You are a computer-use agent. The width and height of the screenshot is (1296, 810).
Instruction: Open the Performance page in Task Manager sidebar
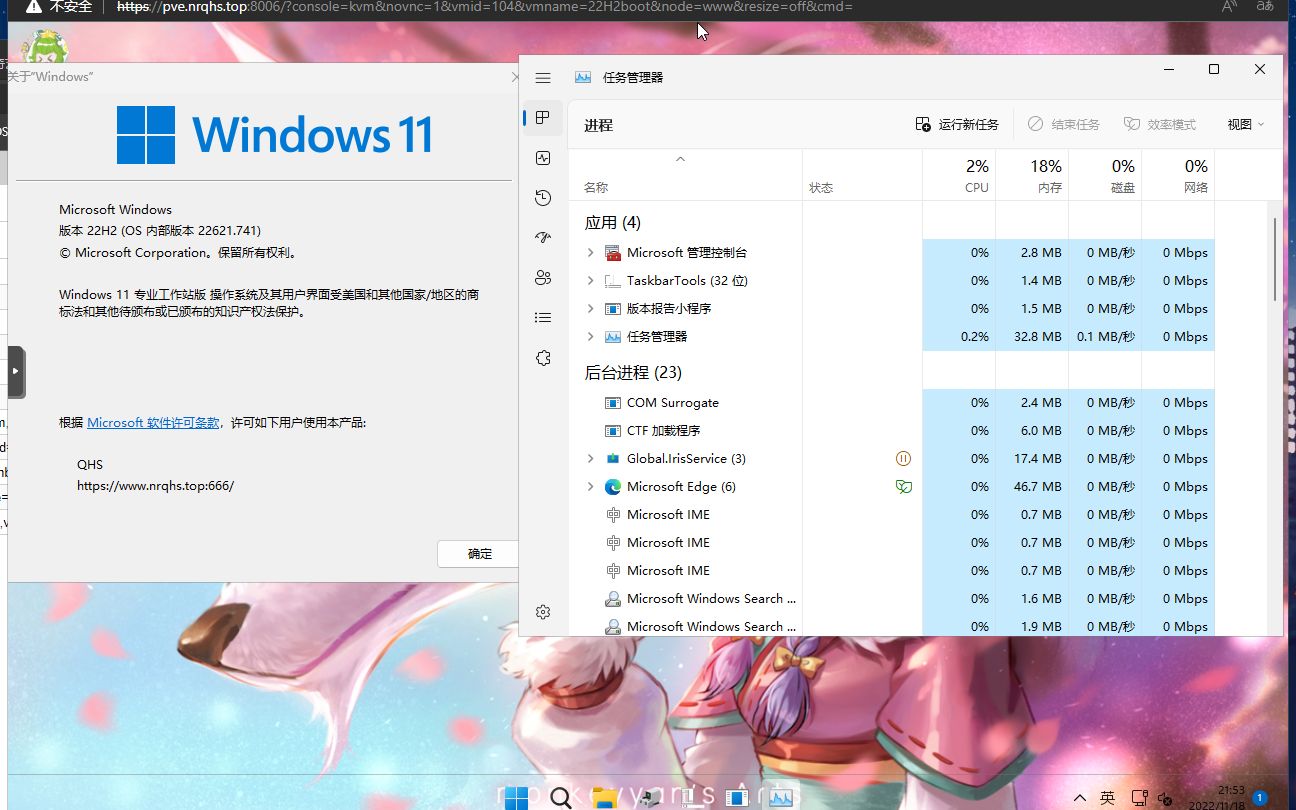coord(542,157)
